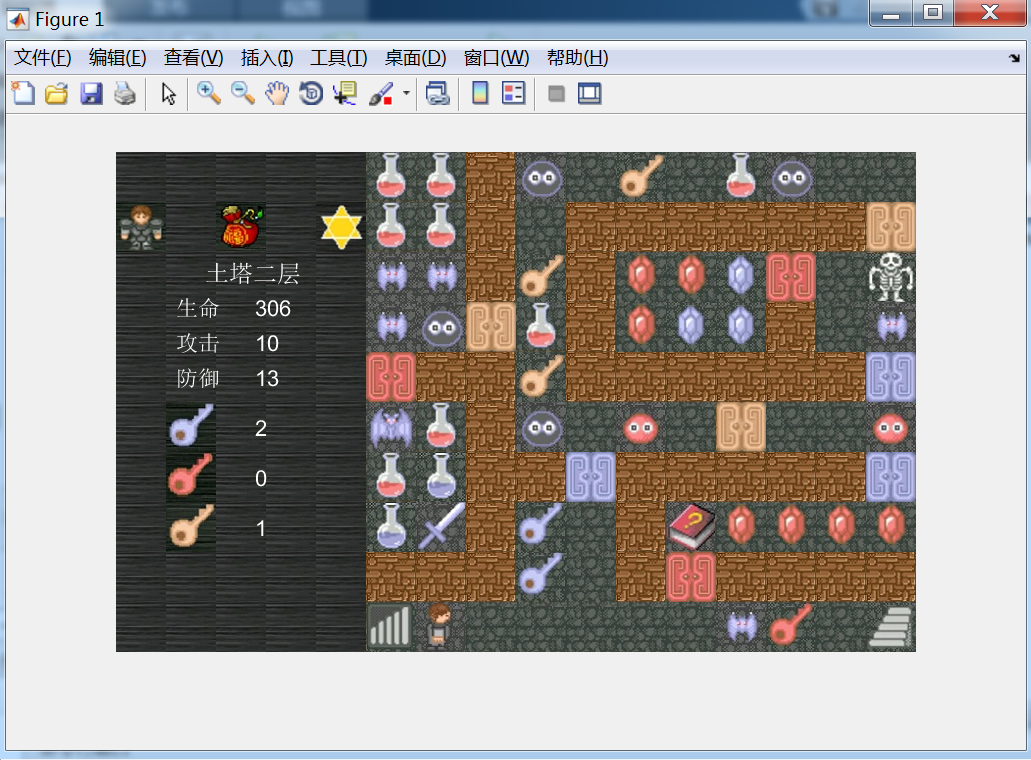Image resolution: width=1031 pixels, height=760 pixels.
Task: Click the yellow key in top map row
Action: (x=641, y=177)
